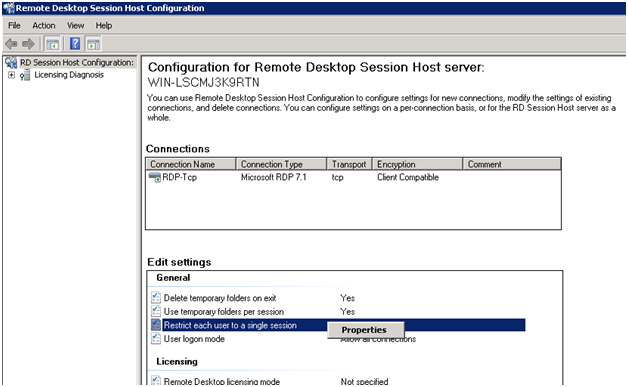This screenshot has width=628, height=387.
Task: Sort by Connection Name column header
Action: 191,164
